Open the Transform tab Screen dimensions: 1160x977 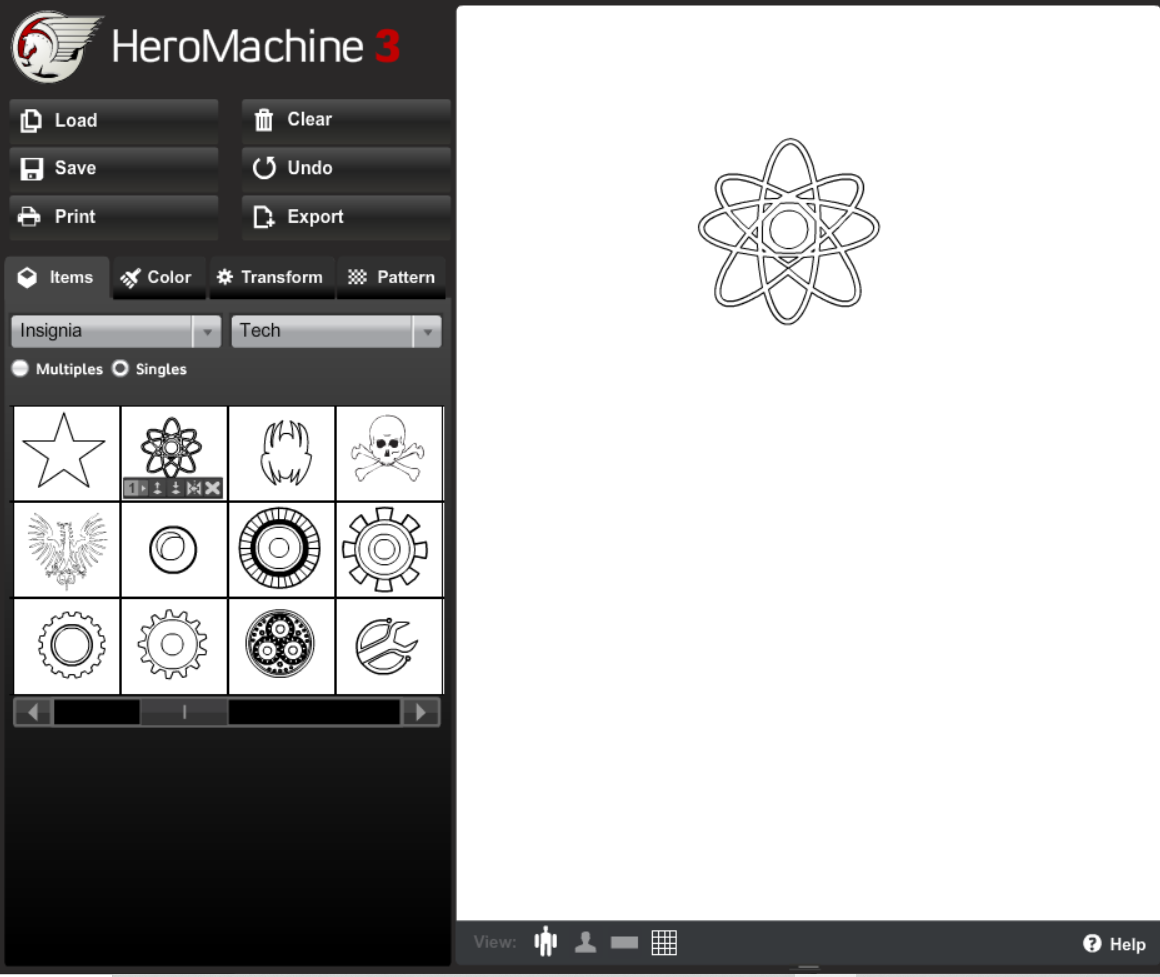pos(270,278)
